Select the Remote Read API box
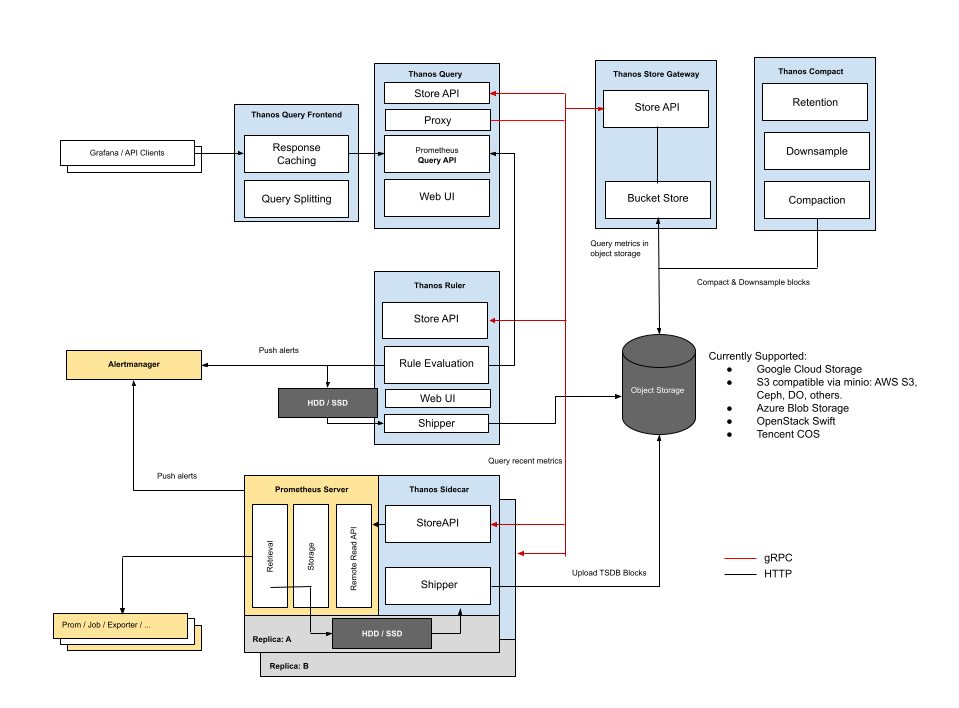 click(x=354, y=556)
